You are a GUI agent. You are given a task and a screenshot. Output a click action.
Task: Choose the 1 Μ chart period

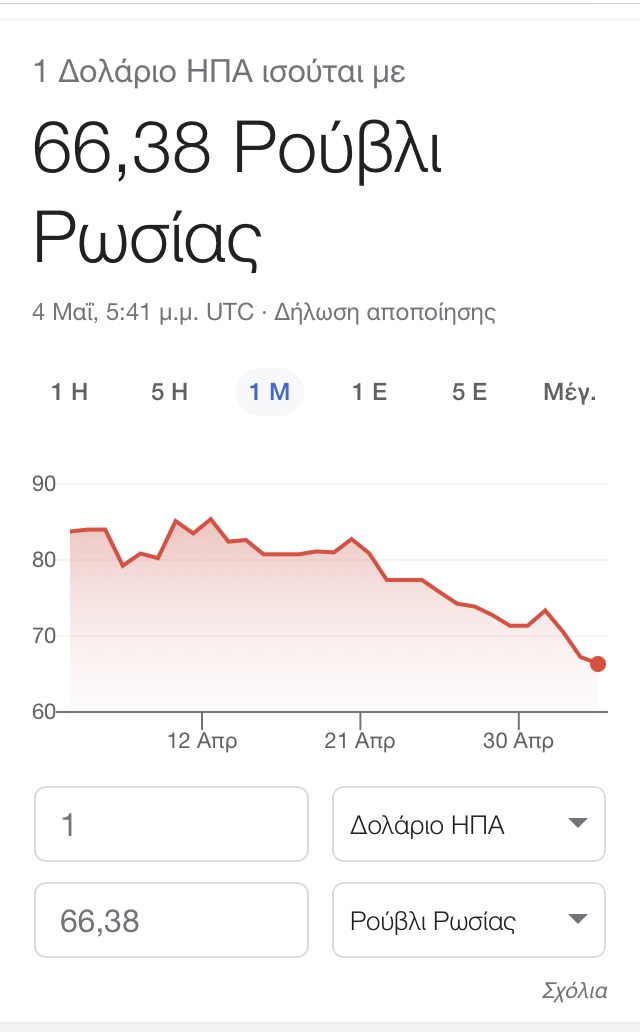(x=270, y=392)
